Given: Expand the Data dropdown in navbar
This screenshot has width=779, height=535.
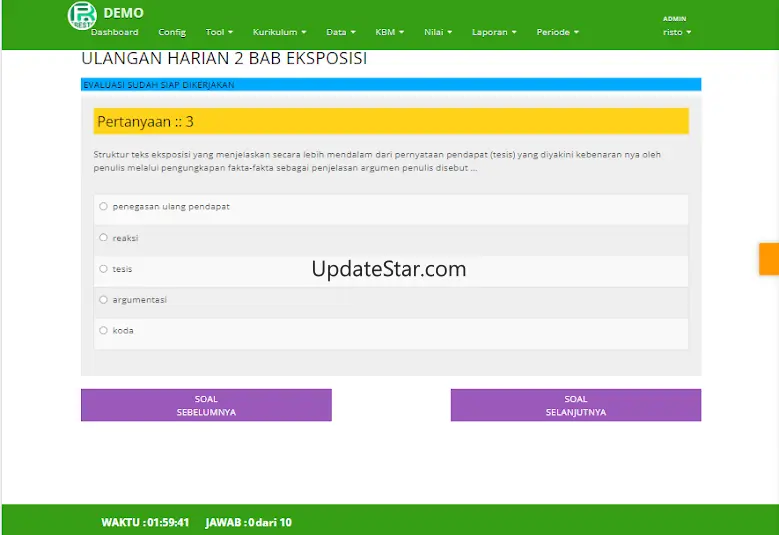Looking at the screenshot, I should click(x=340, y=32).
